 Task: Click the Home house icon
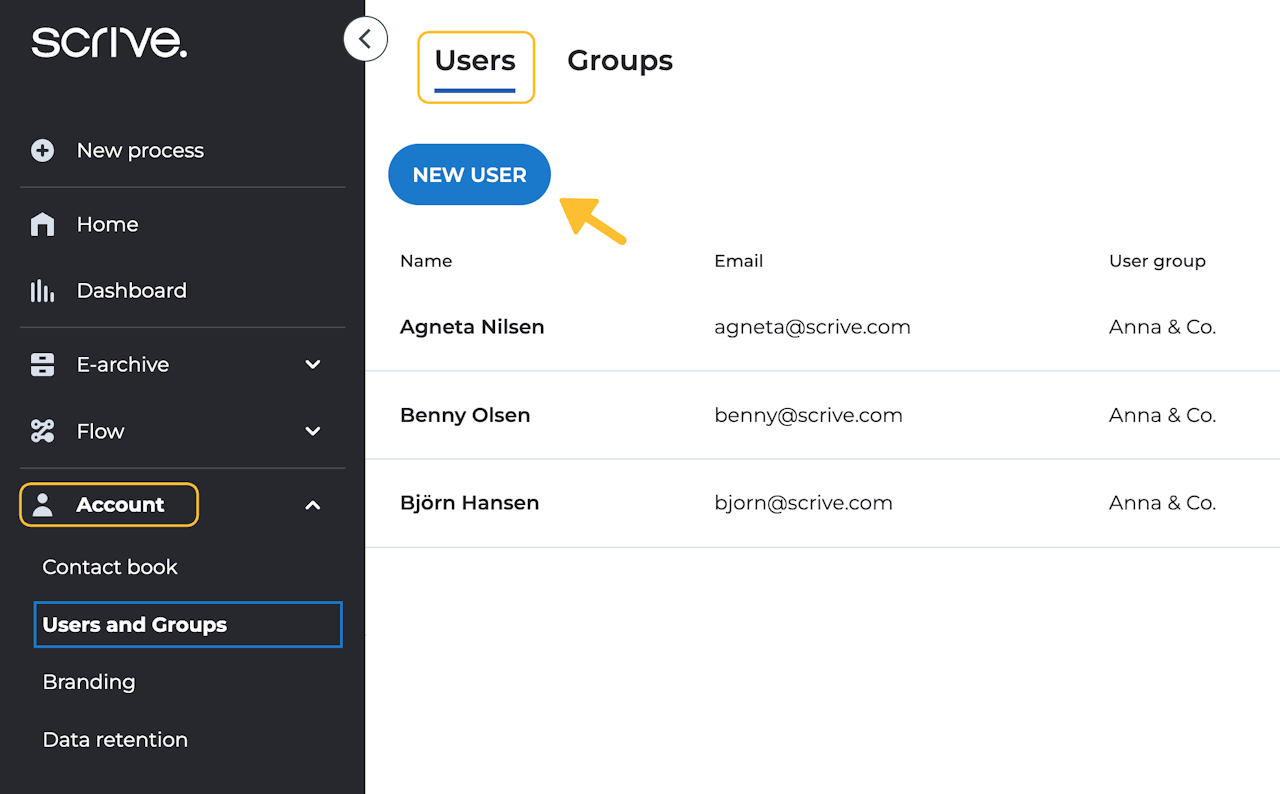[42, 225]
